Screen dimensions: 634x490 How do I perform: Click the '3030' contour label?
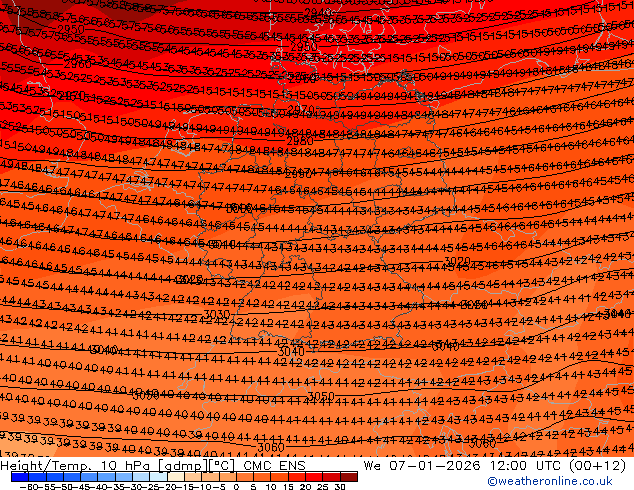click(217, 314)
